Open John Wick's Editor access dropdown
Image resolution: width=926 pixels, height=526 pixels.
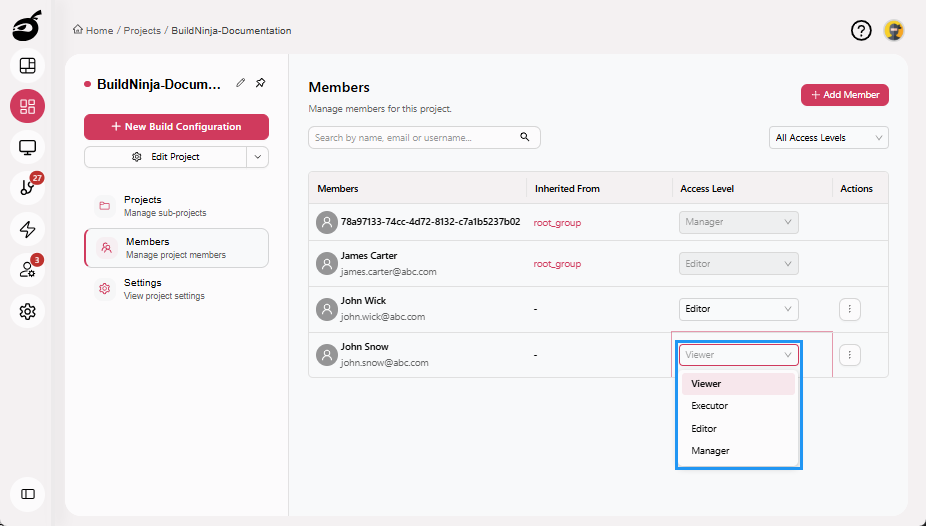click(x=738, y=309)
